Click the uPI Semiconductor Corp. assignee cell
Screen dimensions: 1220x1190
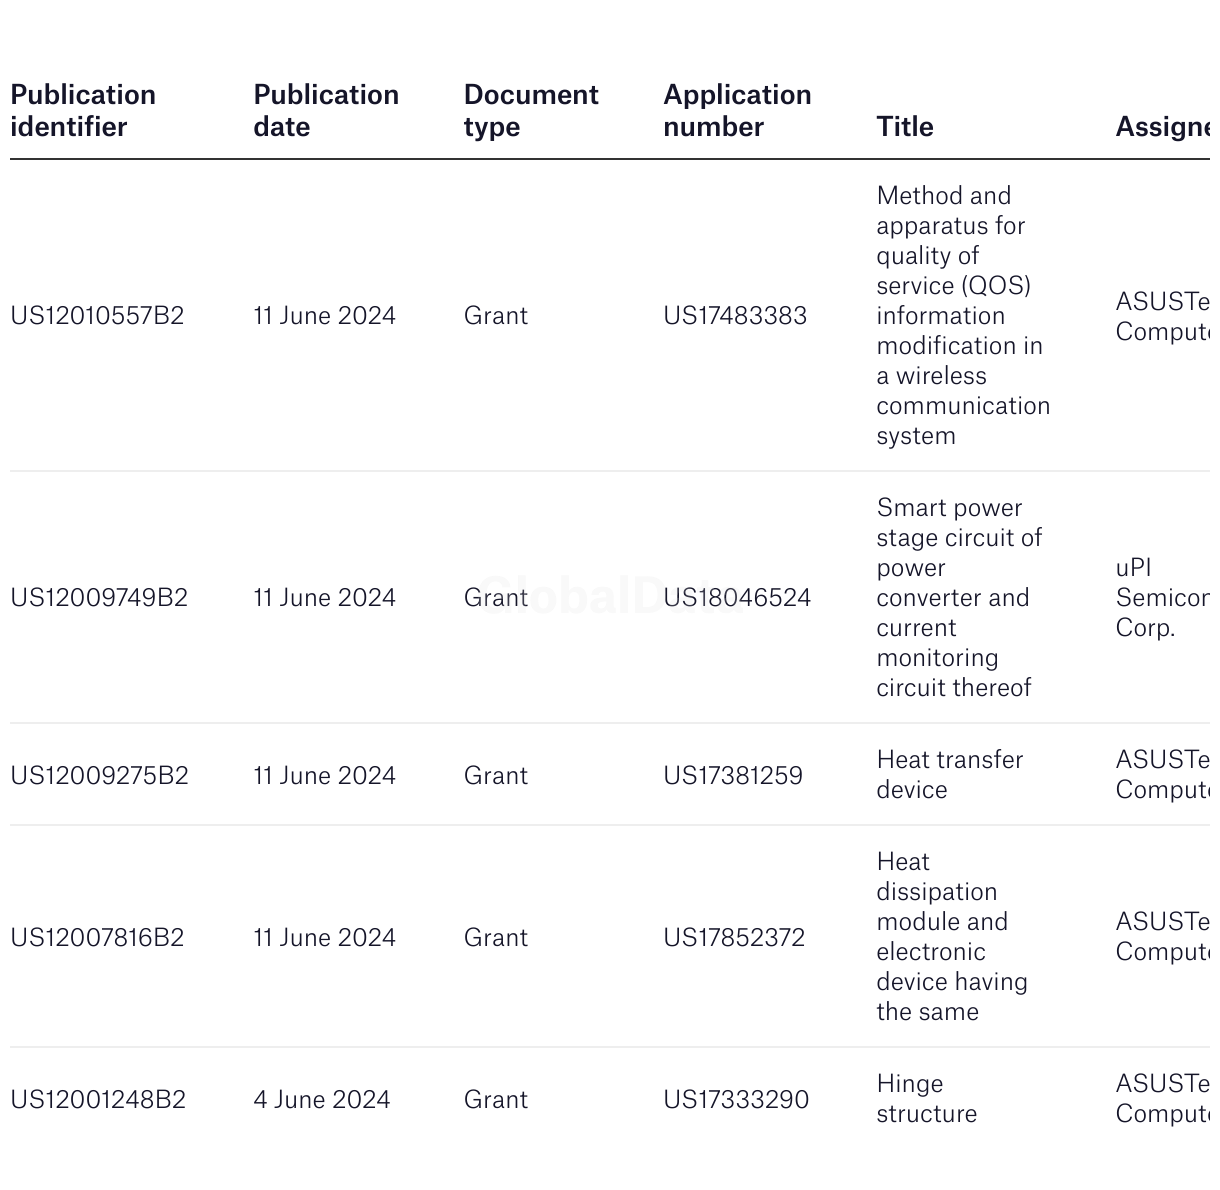[1162, 597]
